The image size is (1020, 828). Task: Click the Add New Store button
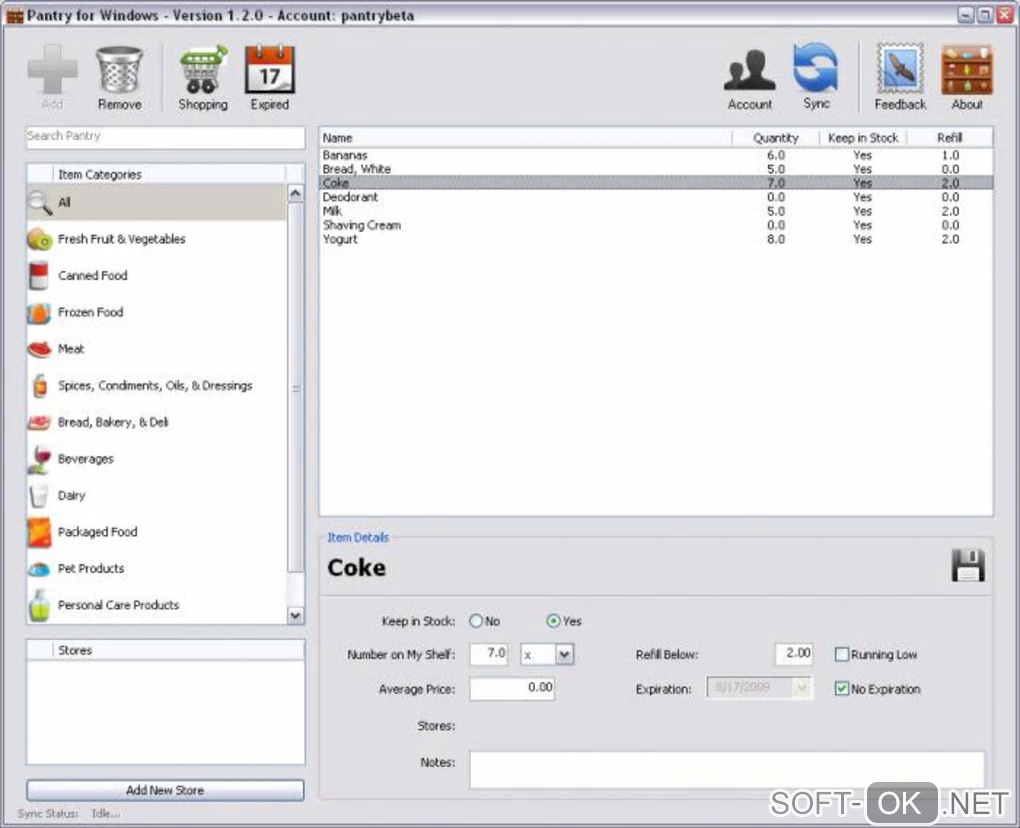(x=165, y=790)
